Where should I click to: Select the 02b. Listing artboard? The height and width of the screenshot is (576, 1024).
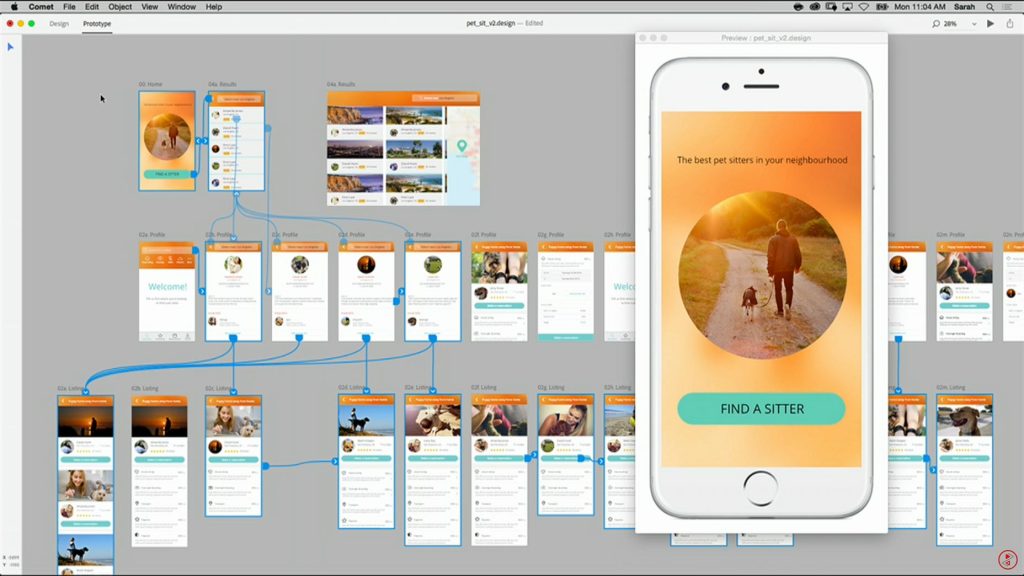click(x=159, y=470)
